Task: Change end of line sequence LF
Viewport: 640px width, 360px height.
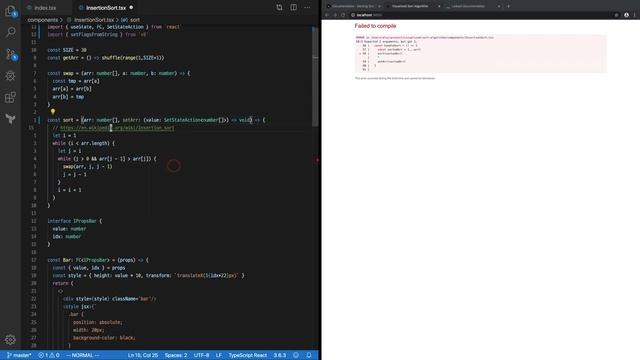Action: pyautogui.click(x=219, y=355)
